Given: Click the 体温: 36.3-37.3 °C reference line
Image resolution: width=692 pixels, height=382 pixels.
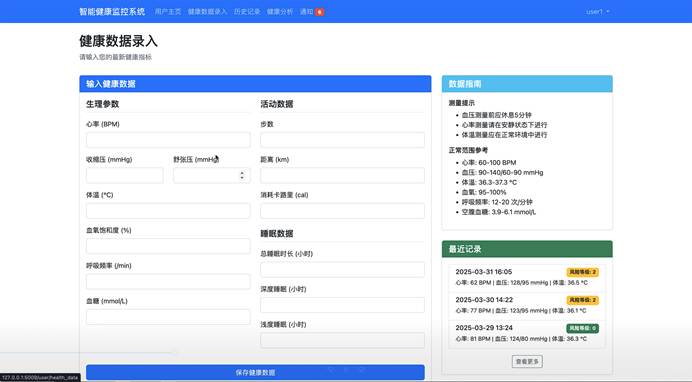Looking at the screenshot, I should click(489, 182).
